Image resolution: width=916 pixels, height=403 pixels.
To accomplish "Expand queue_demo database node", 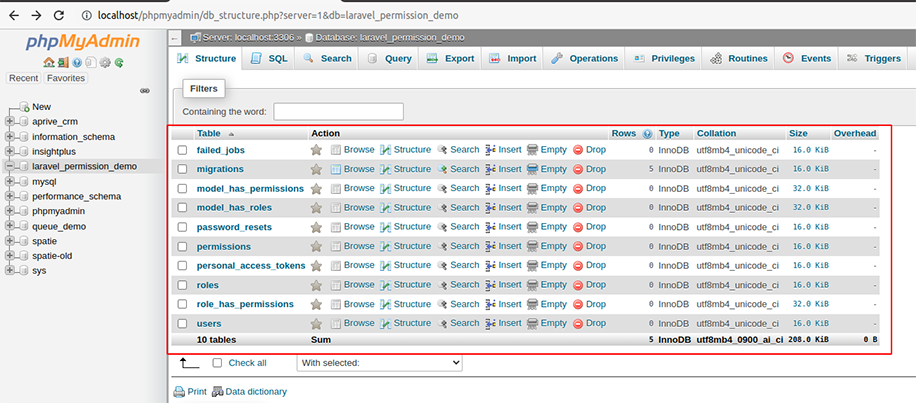I will (9, 226).
